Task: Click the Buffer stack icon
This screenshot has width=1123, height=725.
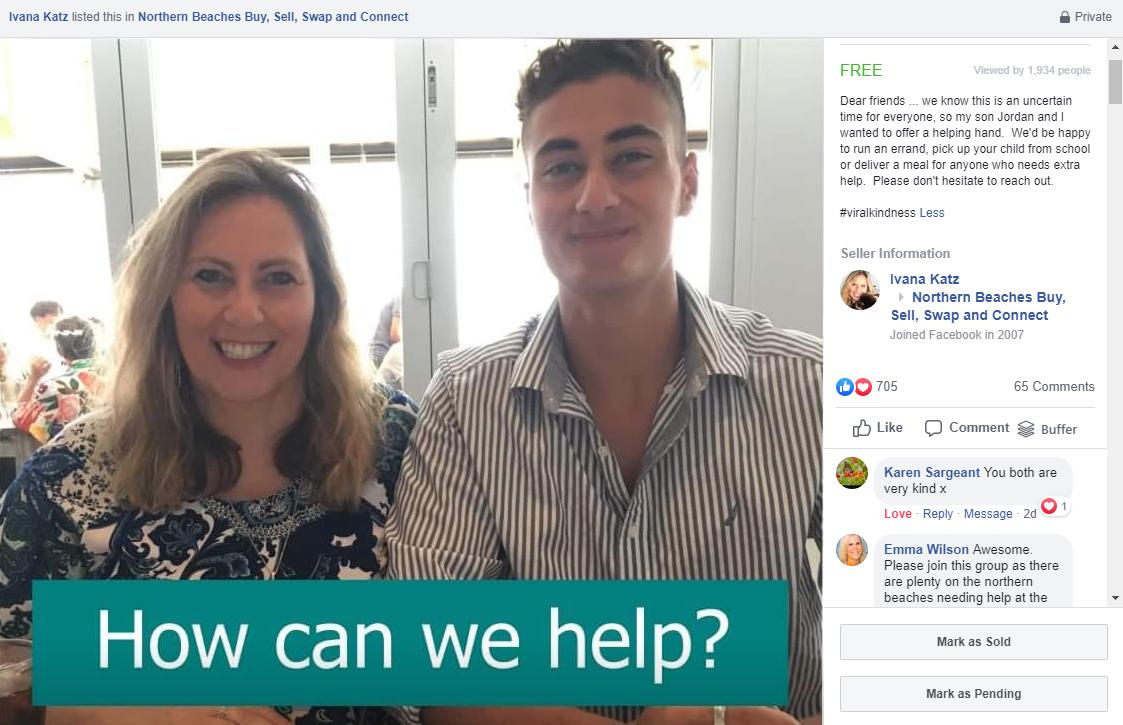Action: click(1026, 428)
